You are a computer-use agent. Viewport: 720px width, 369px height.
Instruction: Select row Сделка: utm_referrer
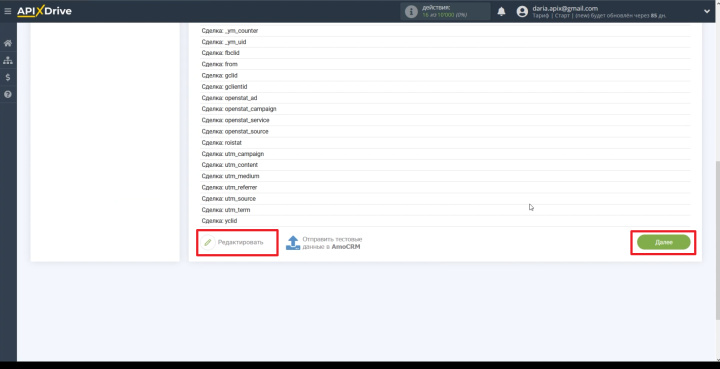pos(445,187)
